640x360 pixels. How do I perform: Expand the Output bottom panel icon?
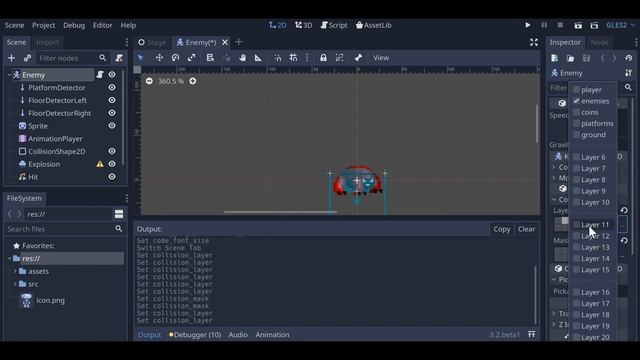(531, 334)
